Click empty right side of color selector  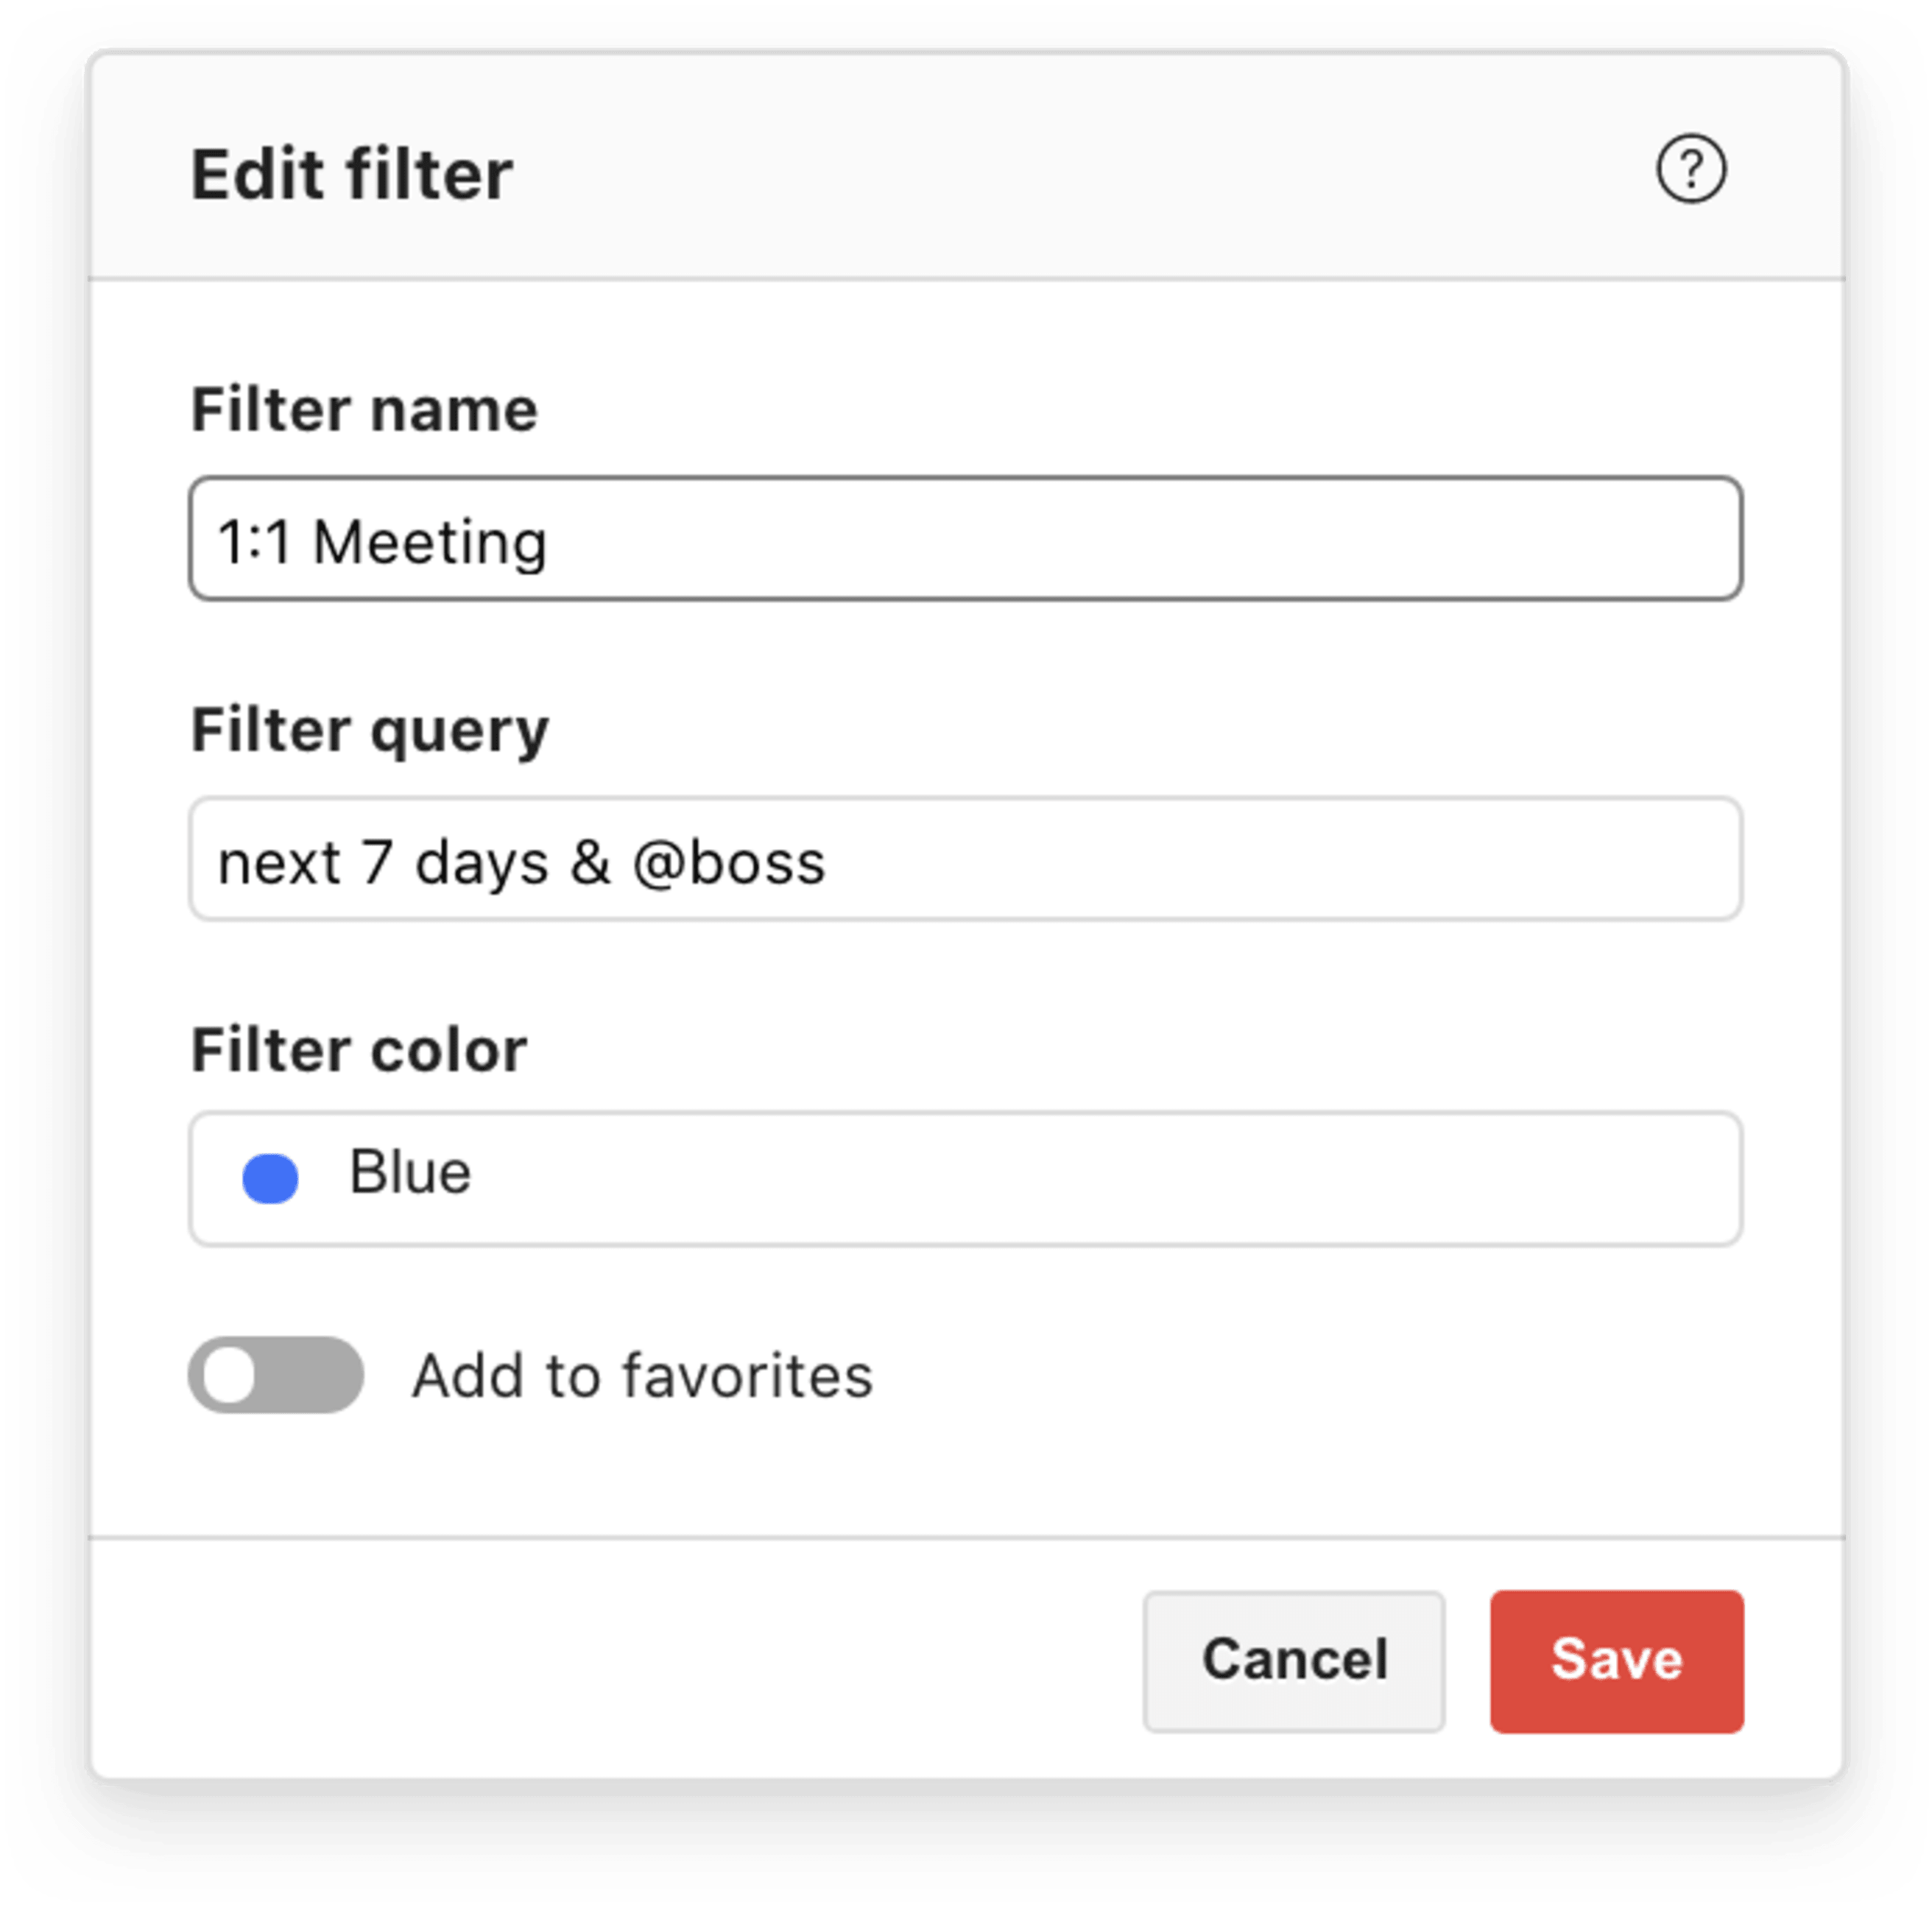[1200, 1178]
